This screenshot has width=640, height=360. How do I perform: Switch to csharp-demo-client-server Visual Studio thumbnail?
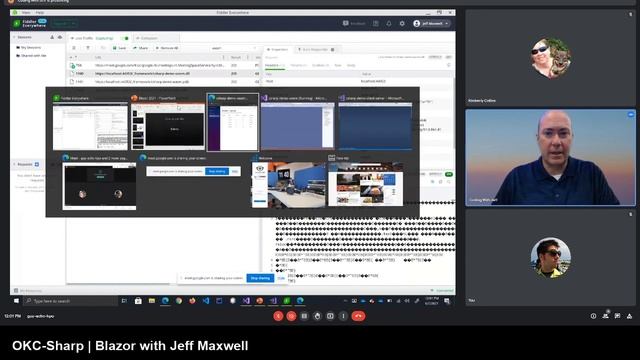pyautogui.click(x=375, y=123)
